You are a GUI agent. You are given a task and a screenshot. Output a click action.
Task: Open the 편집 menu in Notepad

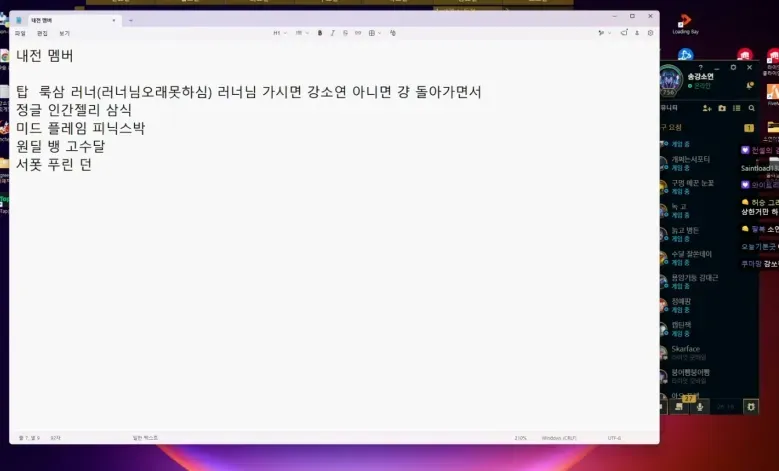pos(42,33)
